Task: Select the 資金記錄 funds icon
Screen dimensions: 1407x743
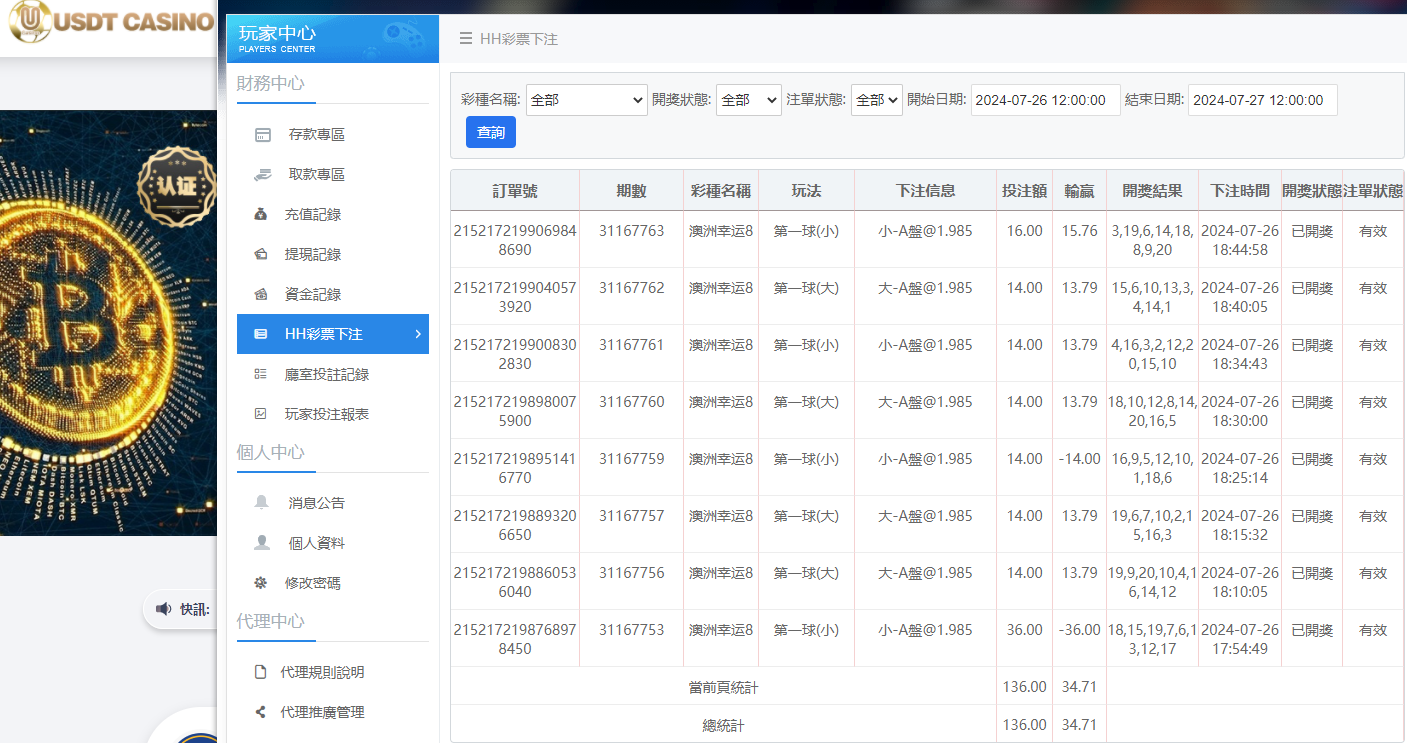Action: [262, 293]
